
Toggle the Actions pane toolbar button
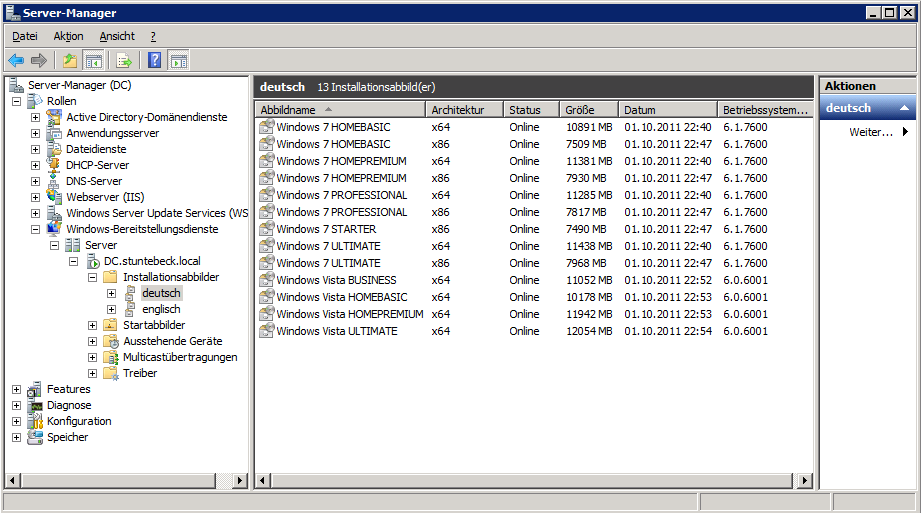tap(179, 60)
